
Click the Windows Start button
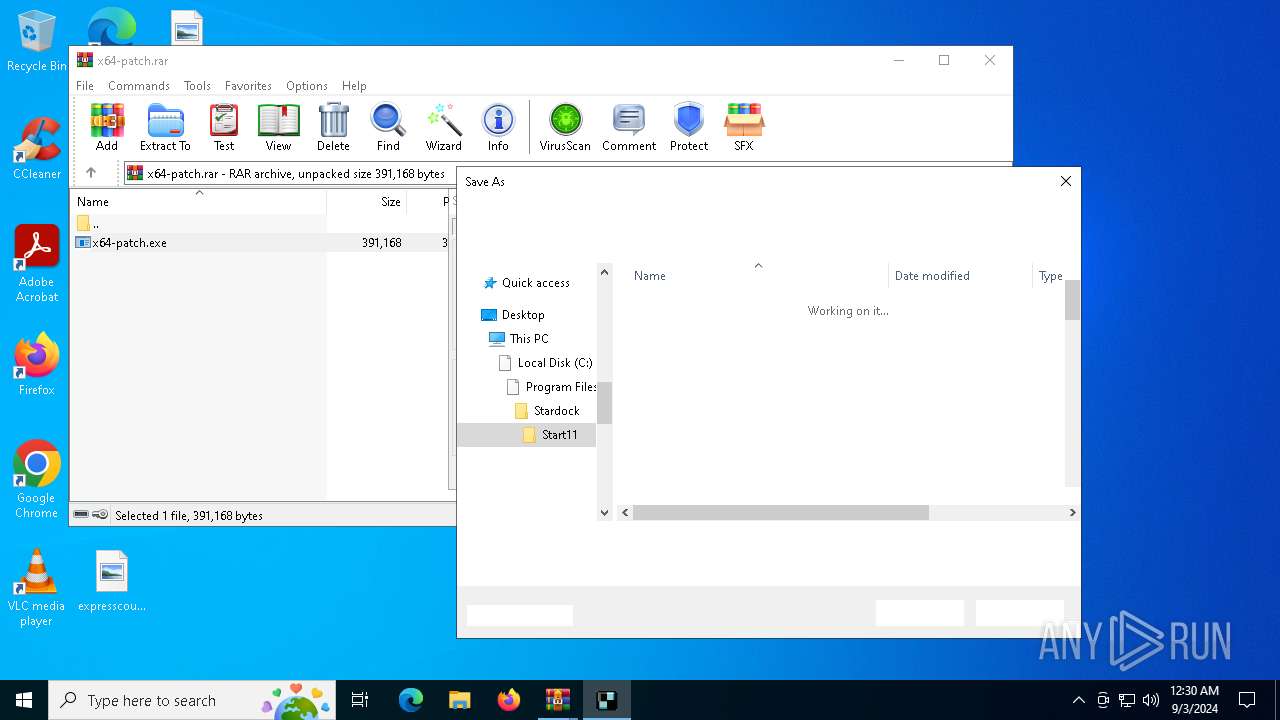tap(24, 700)
